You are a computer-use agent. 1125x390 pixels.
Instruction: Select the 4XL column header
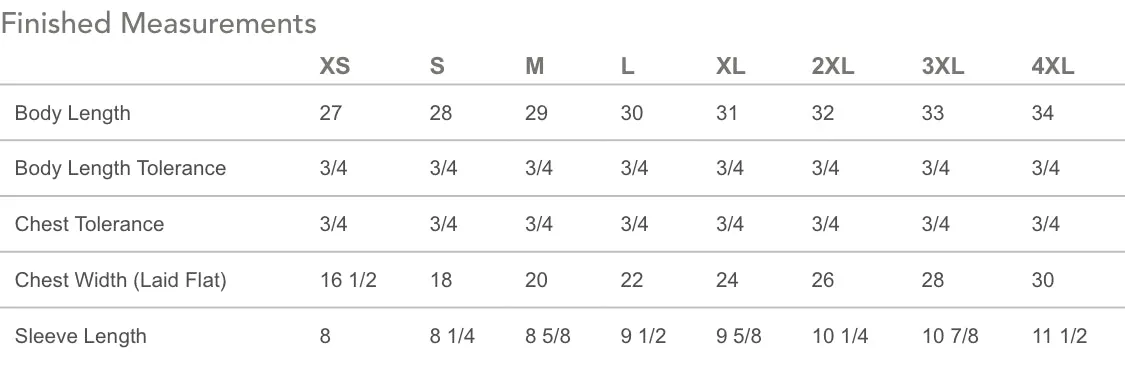pos(1053,66)
